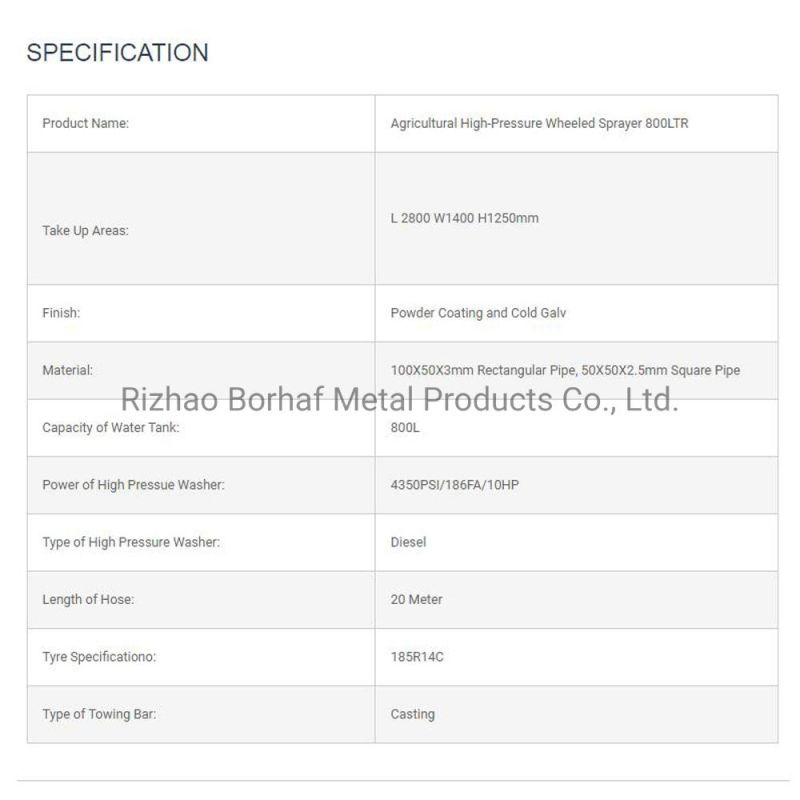Click the Diesel value cell
Image resolution: width=800 pixels, height=800 pixels.
point(577,542)
